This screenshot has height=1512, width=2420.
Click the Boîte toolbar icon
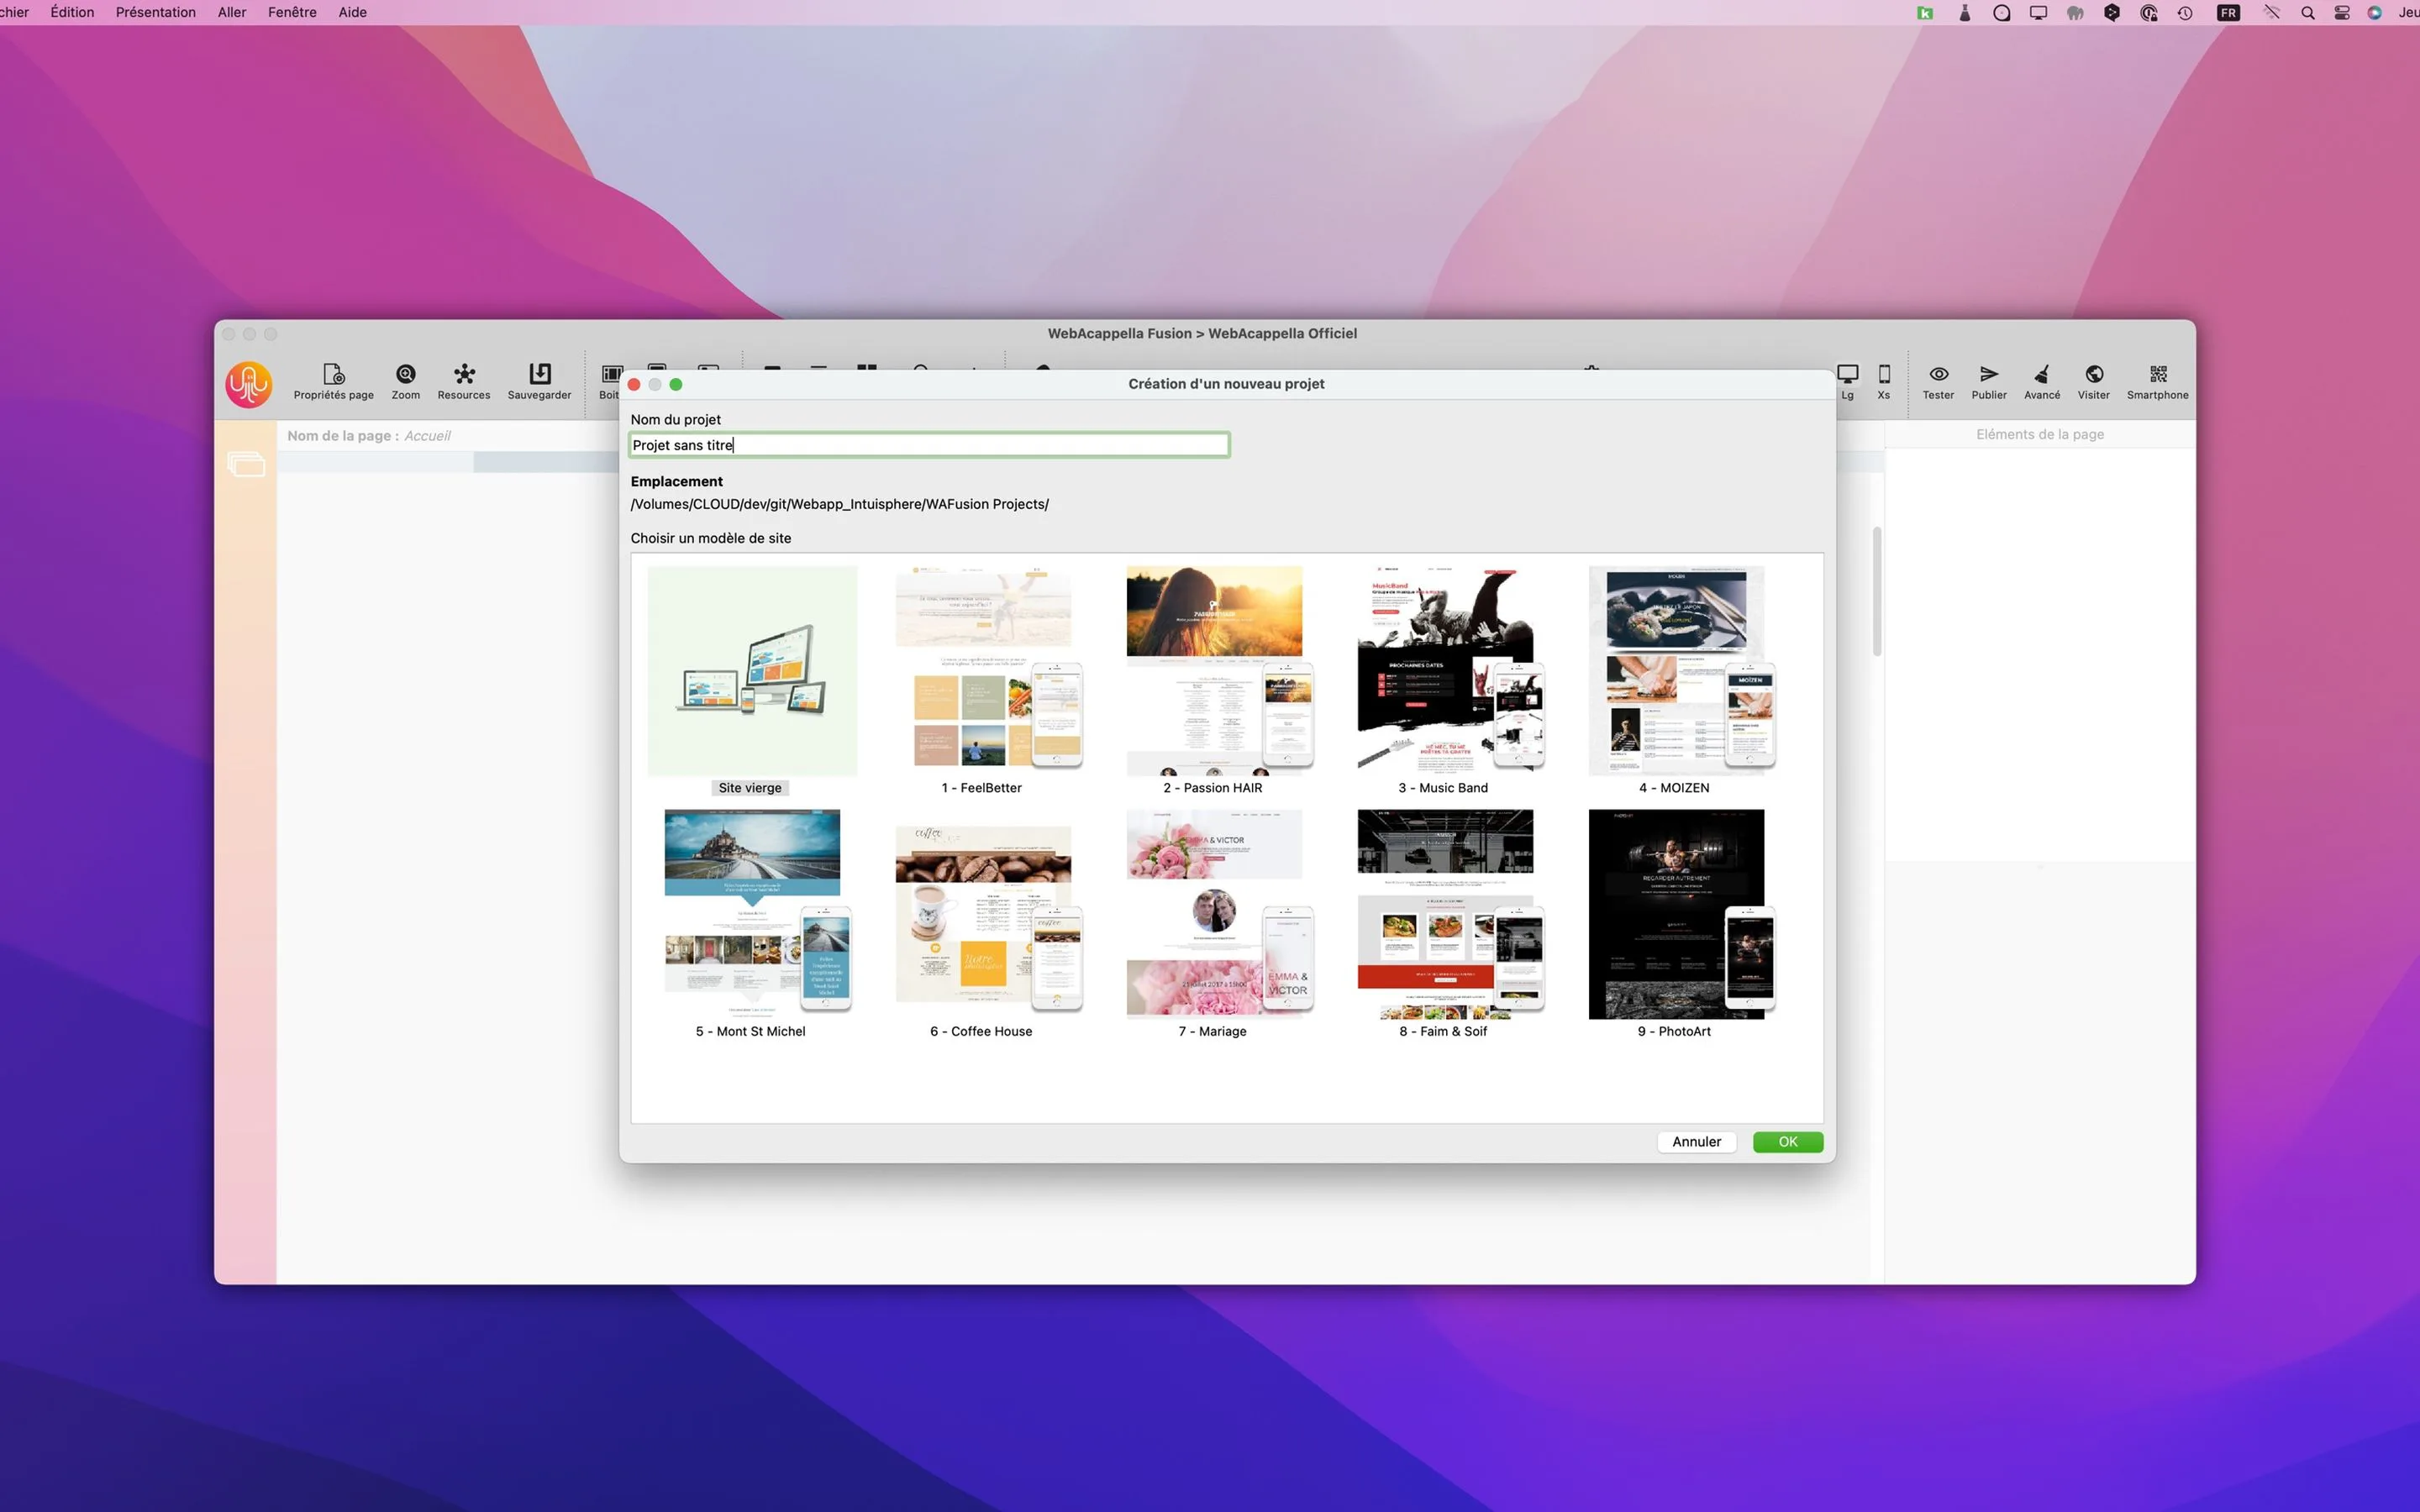coord(609,381)
